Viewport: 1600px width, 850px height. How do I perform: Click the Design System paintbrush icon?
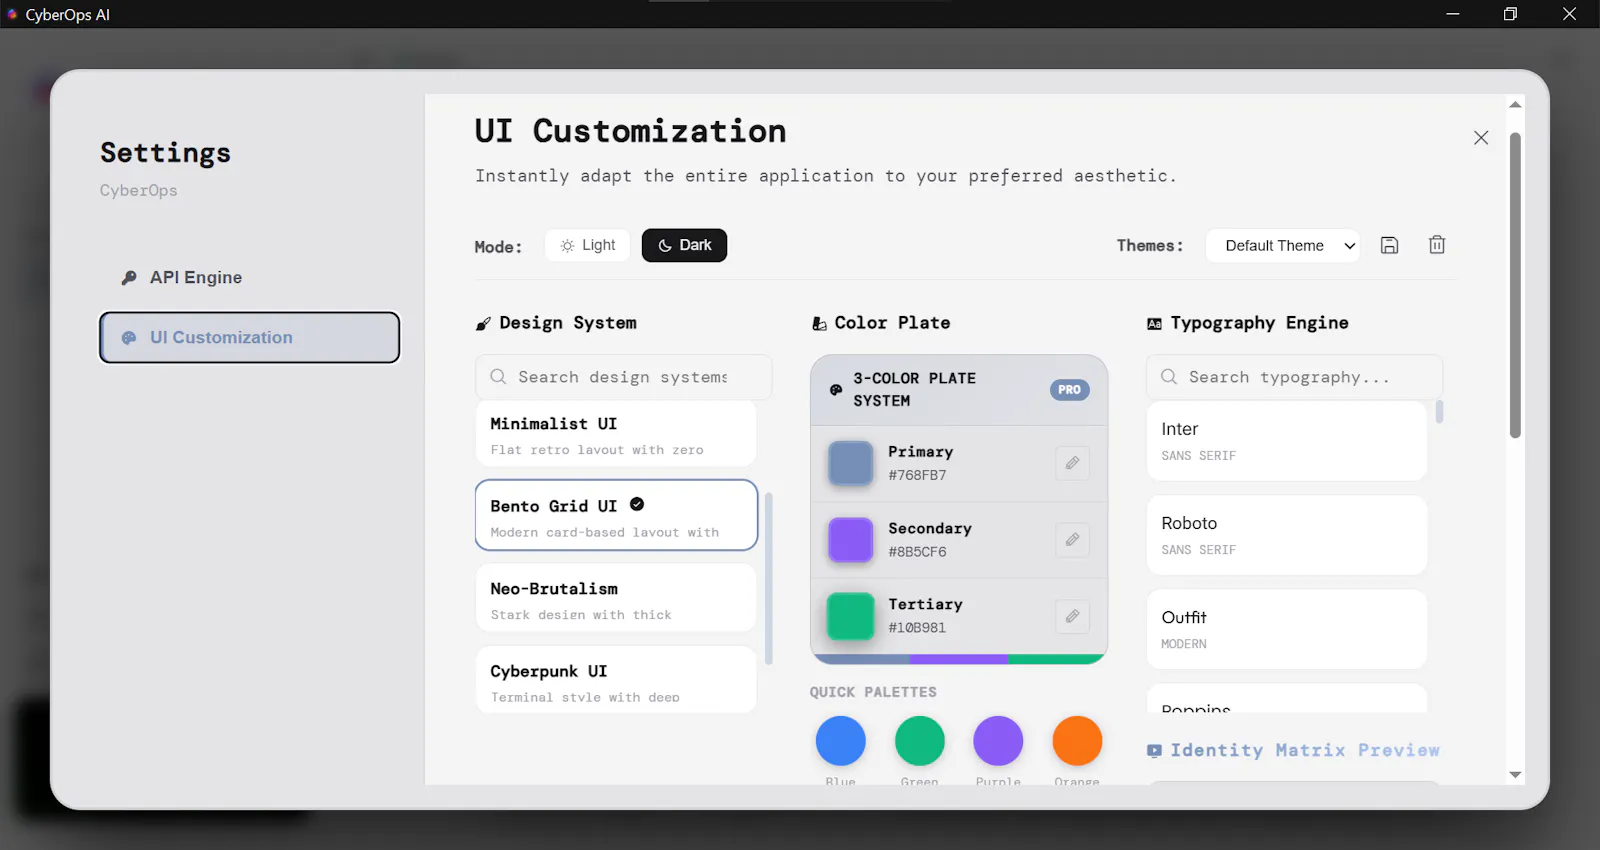(x=483, y=324)
